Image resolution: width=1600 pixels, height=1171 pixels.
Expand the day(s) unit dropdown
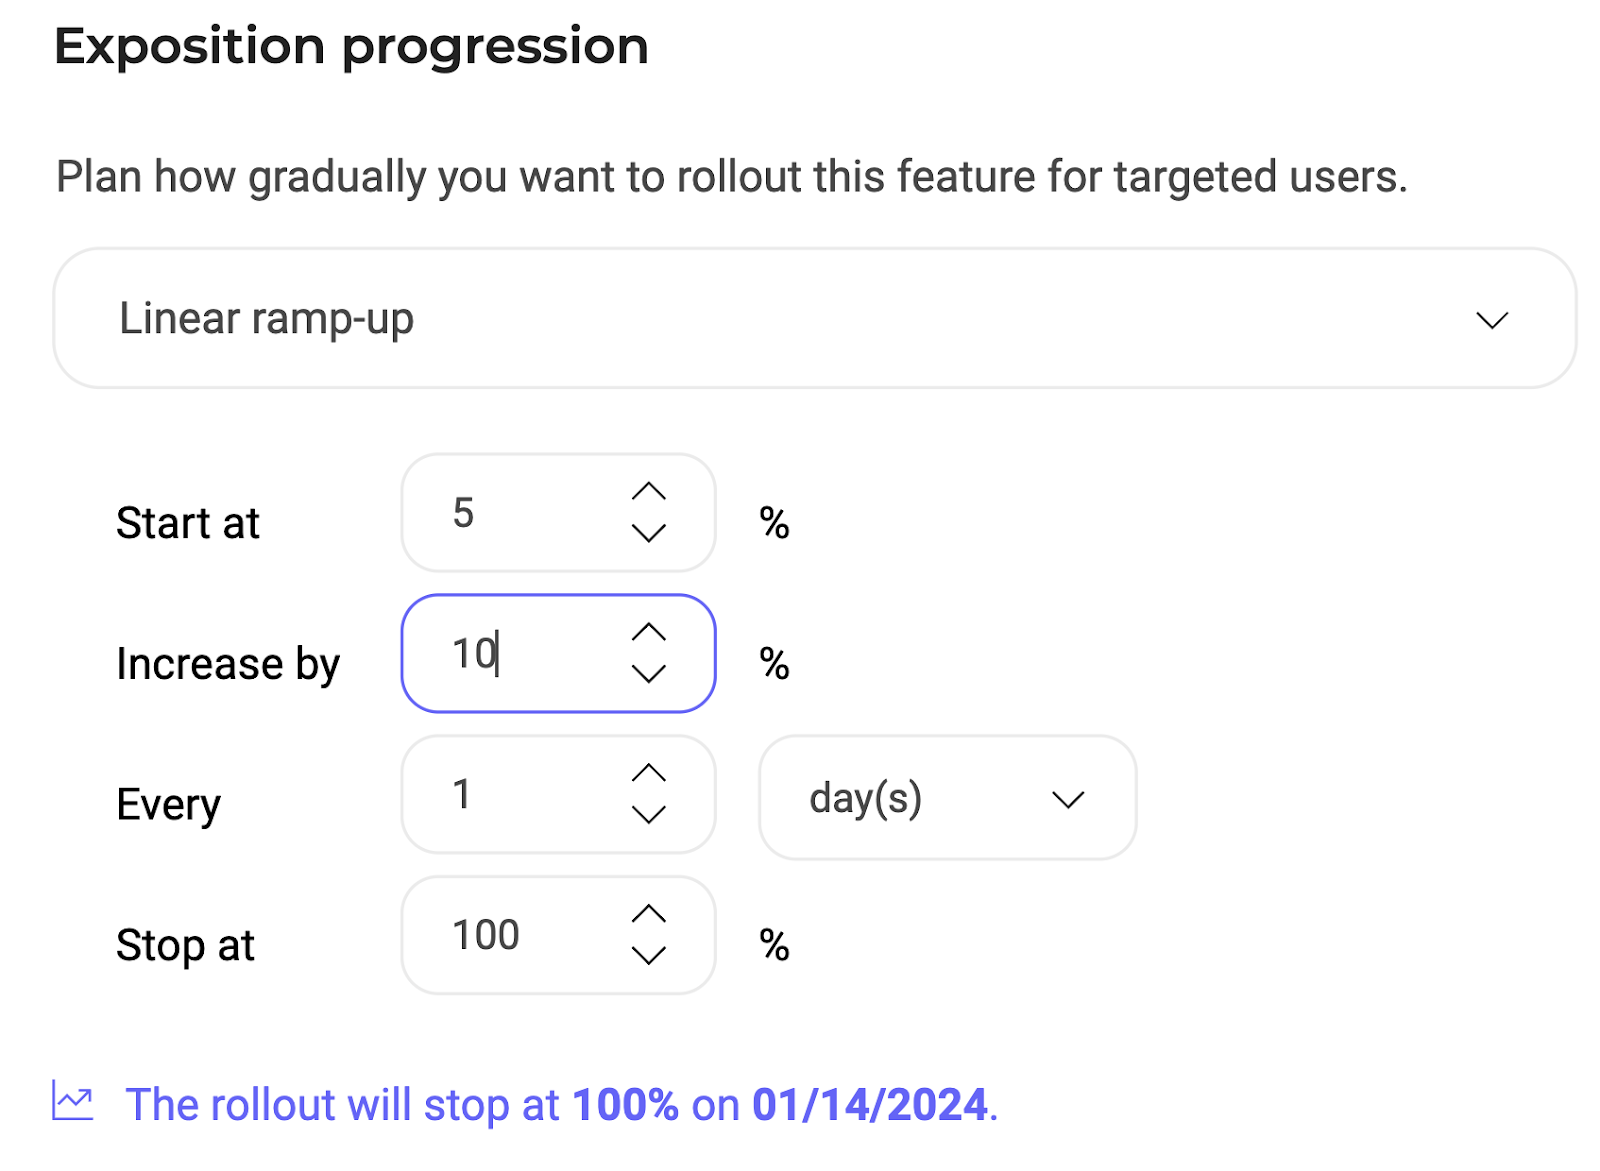pos(946,798)
